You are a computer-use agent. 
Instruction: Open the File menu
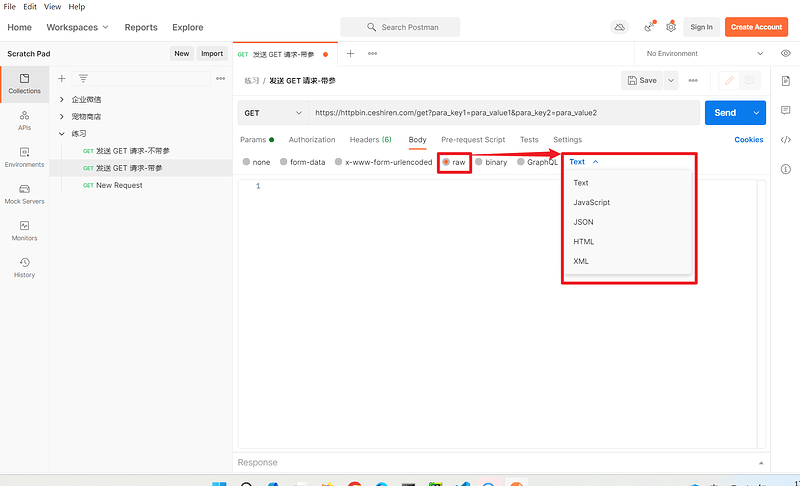click(10, 7)
